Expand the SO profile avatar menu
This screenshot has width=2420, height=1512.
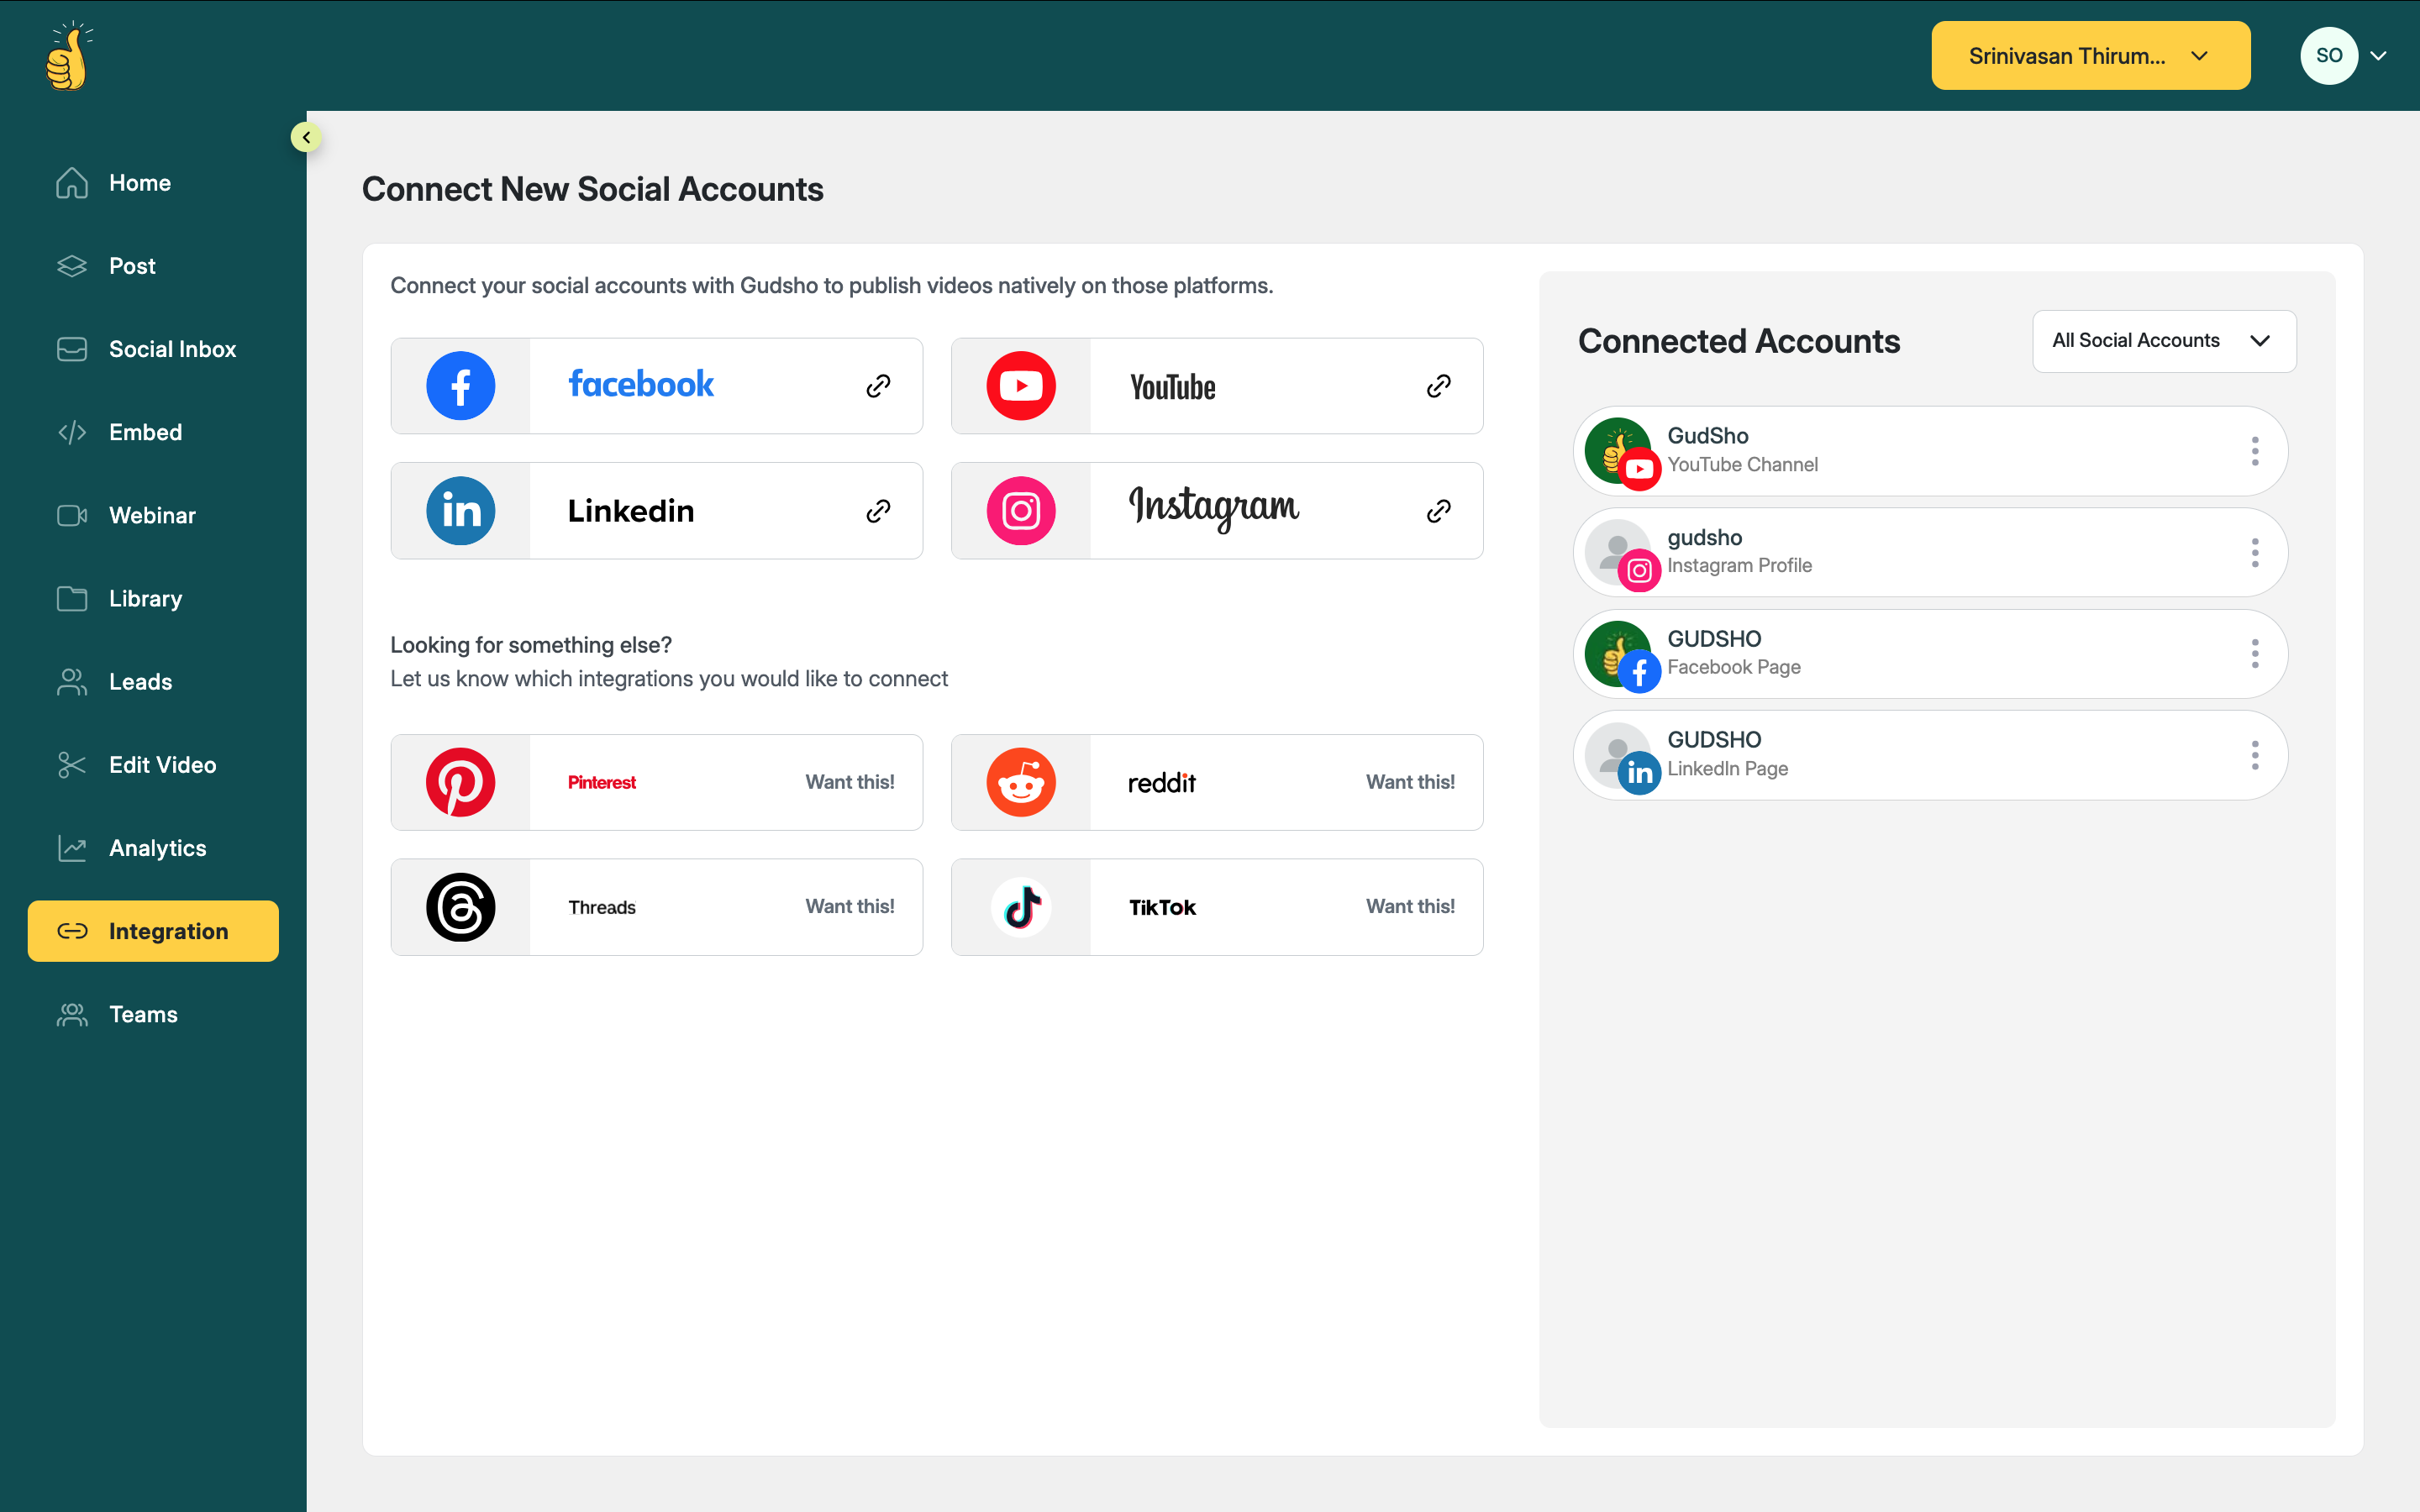pos(2343,56)
